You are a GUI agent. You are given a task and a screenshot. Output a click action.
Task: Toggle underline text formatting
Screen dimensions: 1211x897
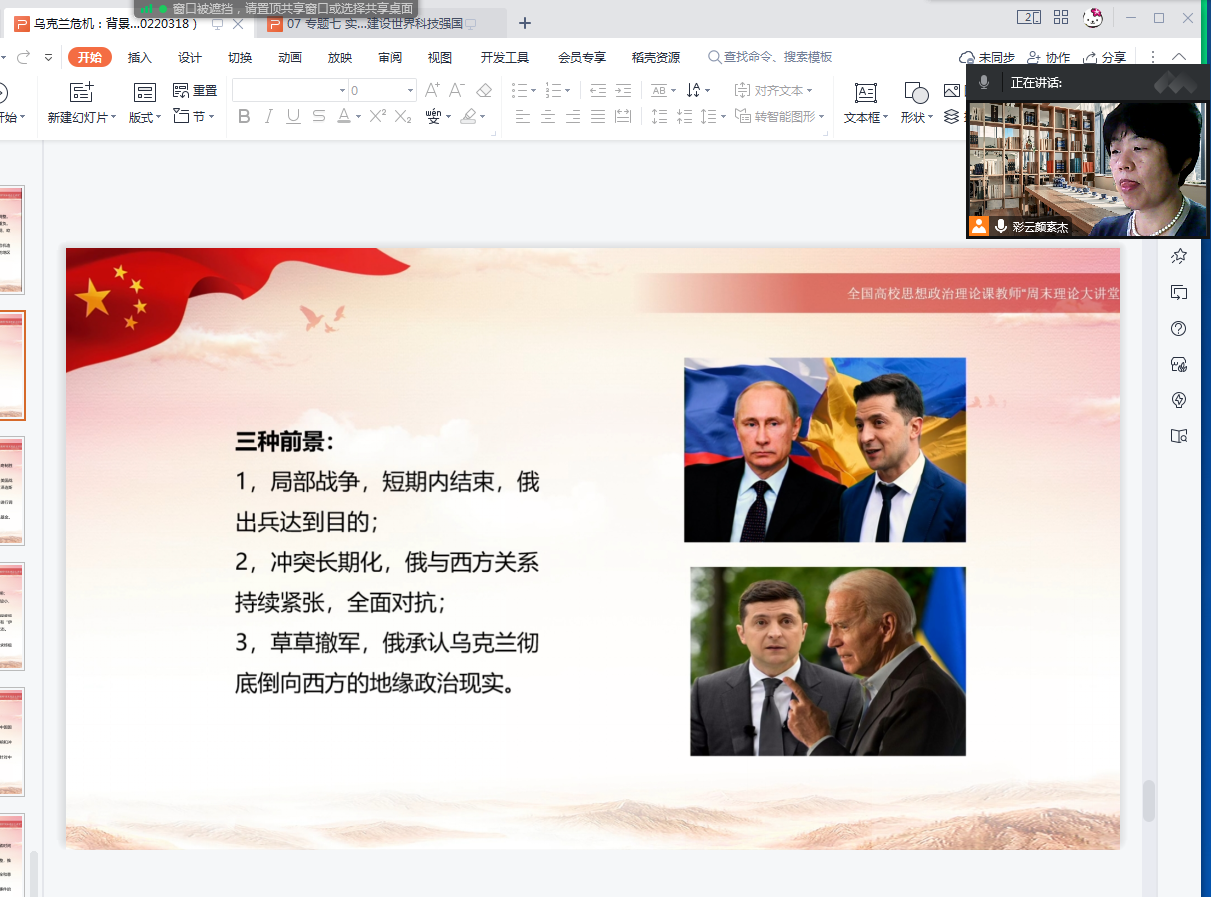(x=293, y=117)
